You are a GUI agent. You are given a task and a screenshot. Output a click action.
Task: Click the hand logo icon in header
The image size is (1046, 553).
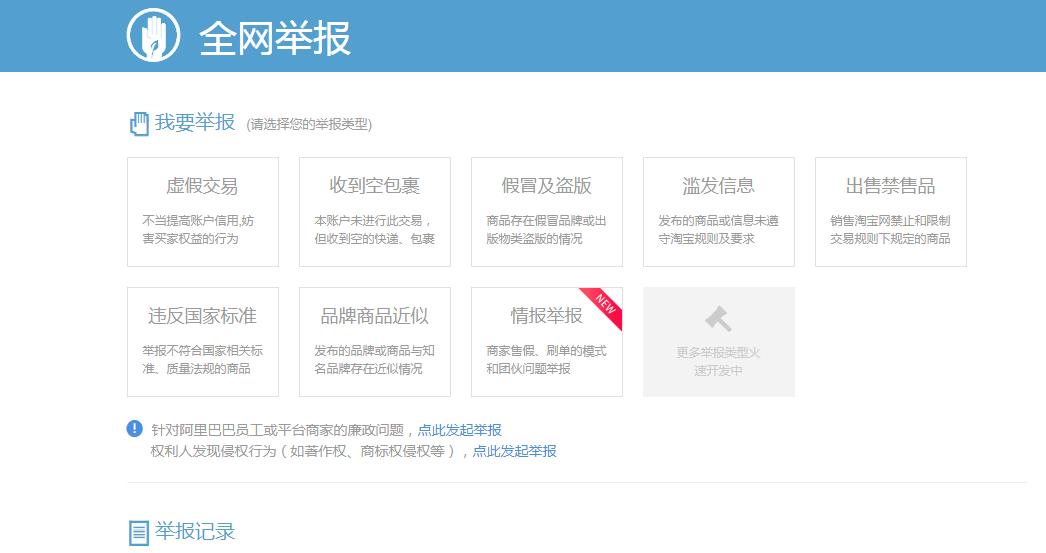tap(153, 35)
